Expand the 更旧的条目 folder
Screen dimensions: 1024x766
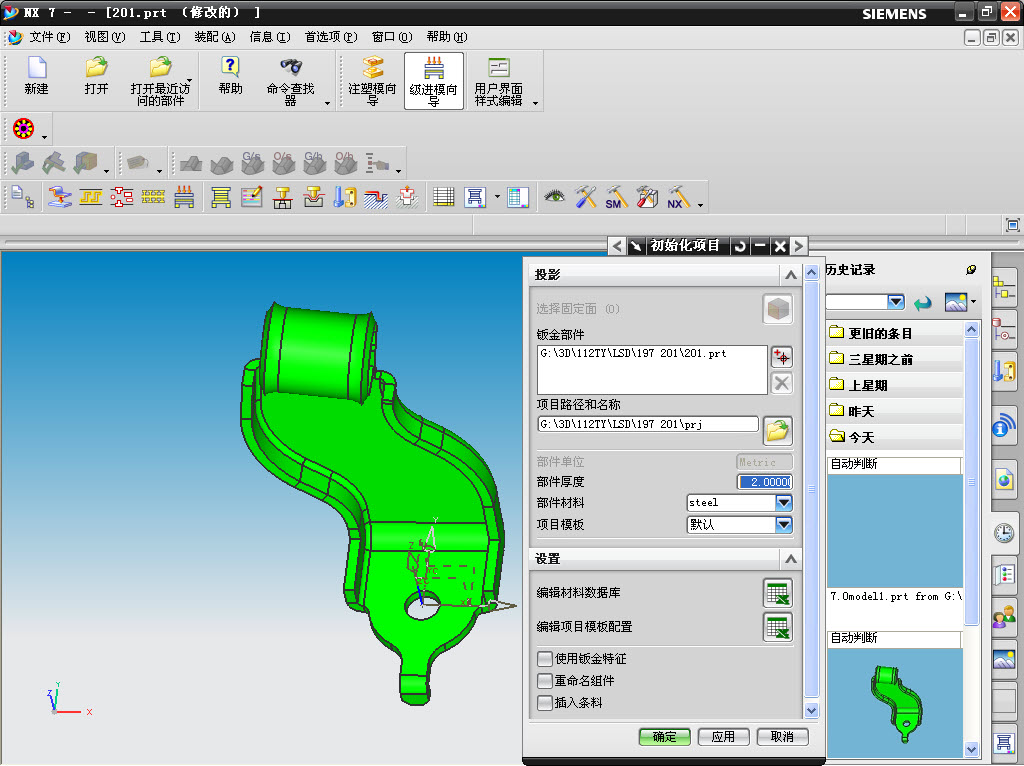click(x=895, y=334)
